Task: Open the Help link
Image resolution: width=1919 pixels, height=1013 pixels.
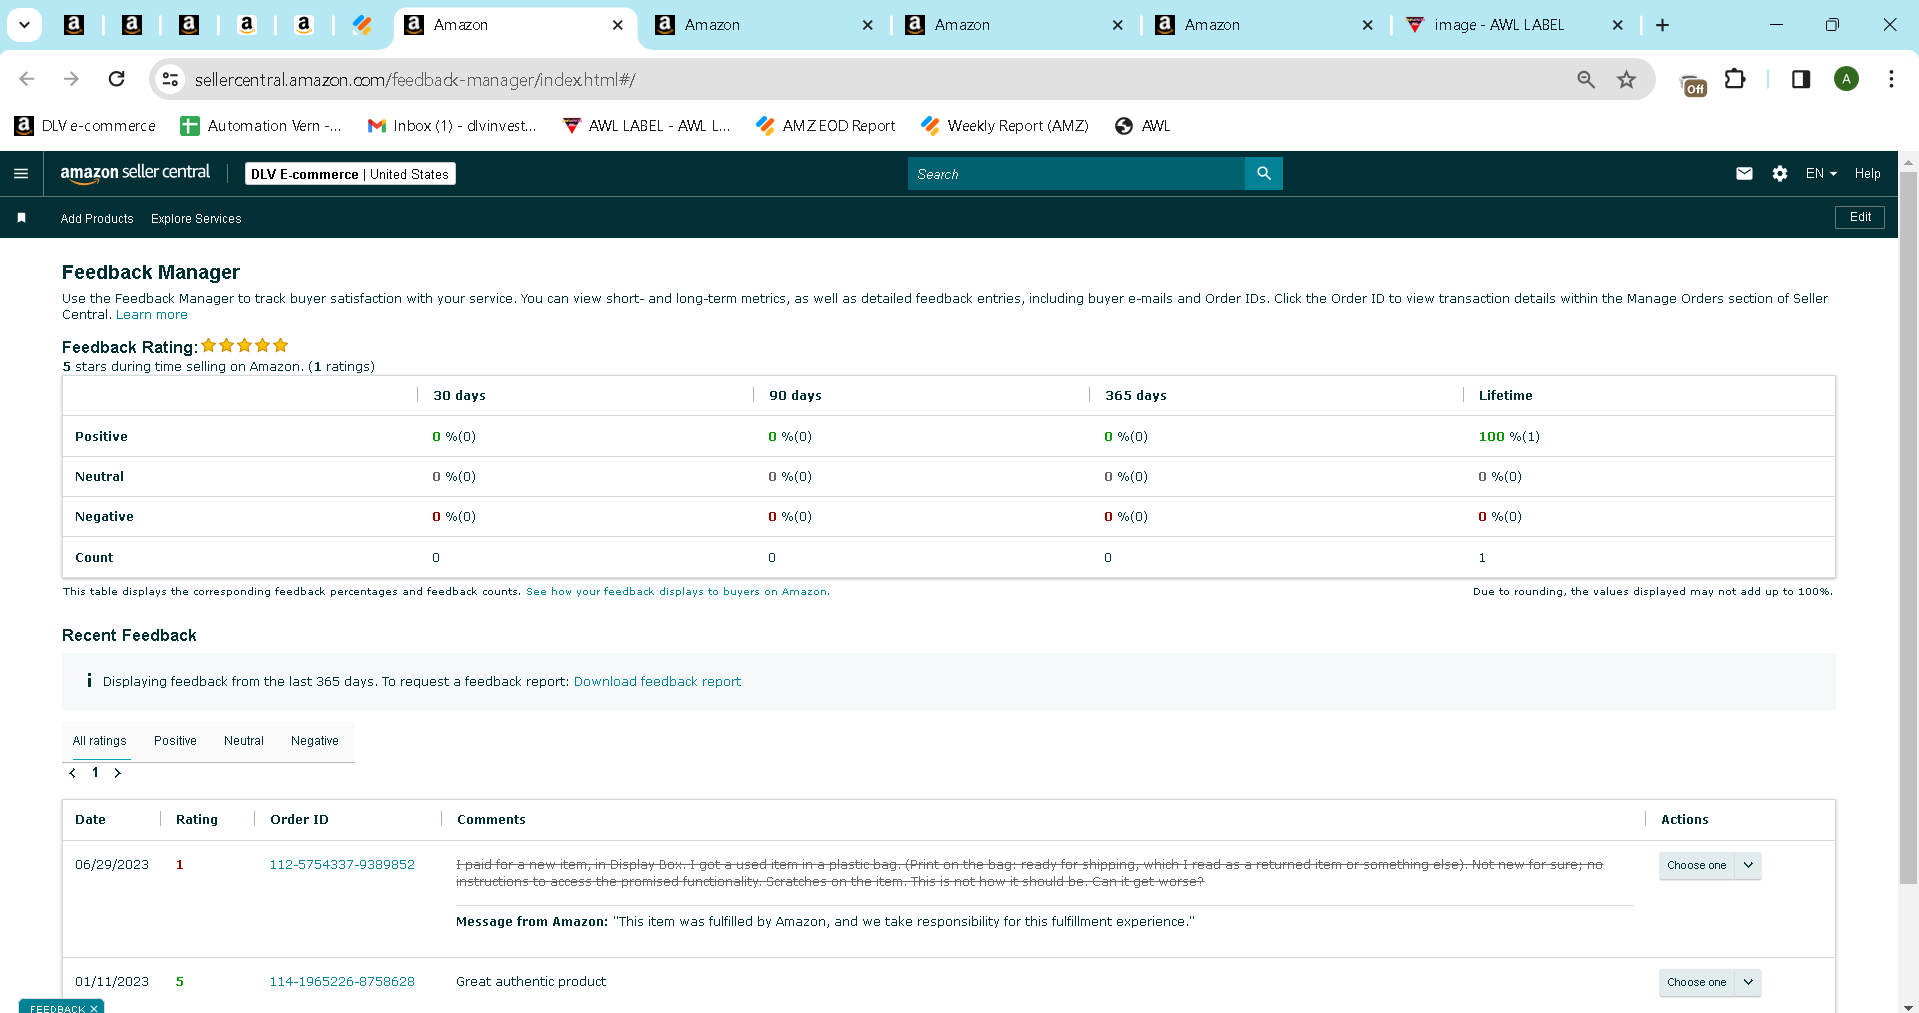Action: (1867, 174)
